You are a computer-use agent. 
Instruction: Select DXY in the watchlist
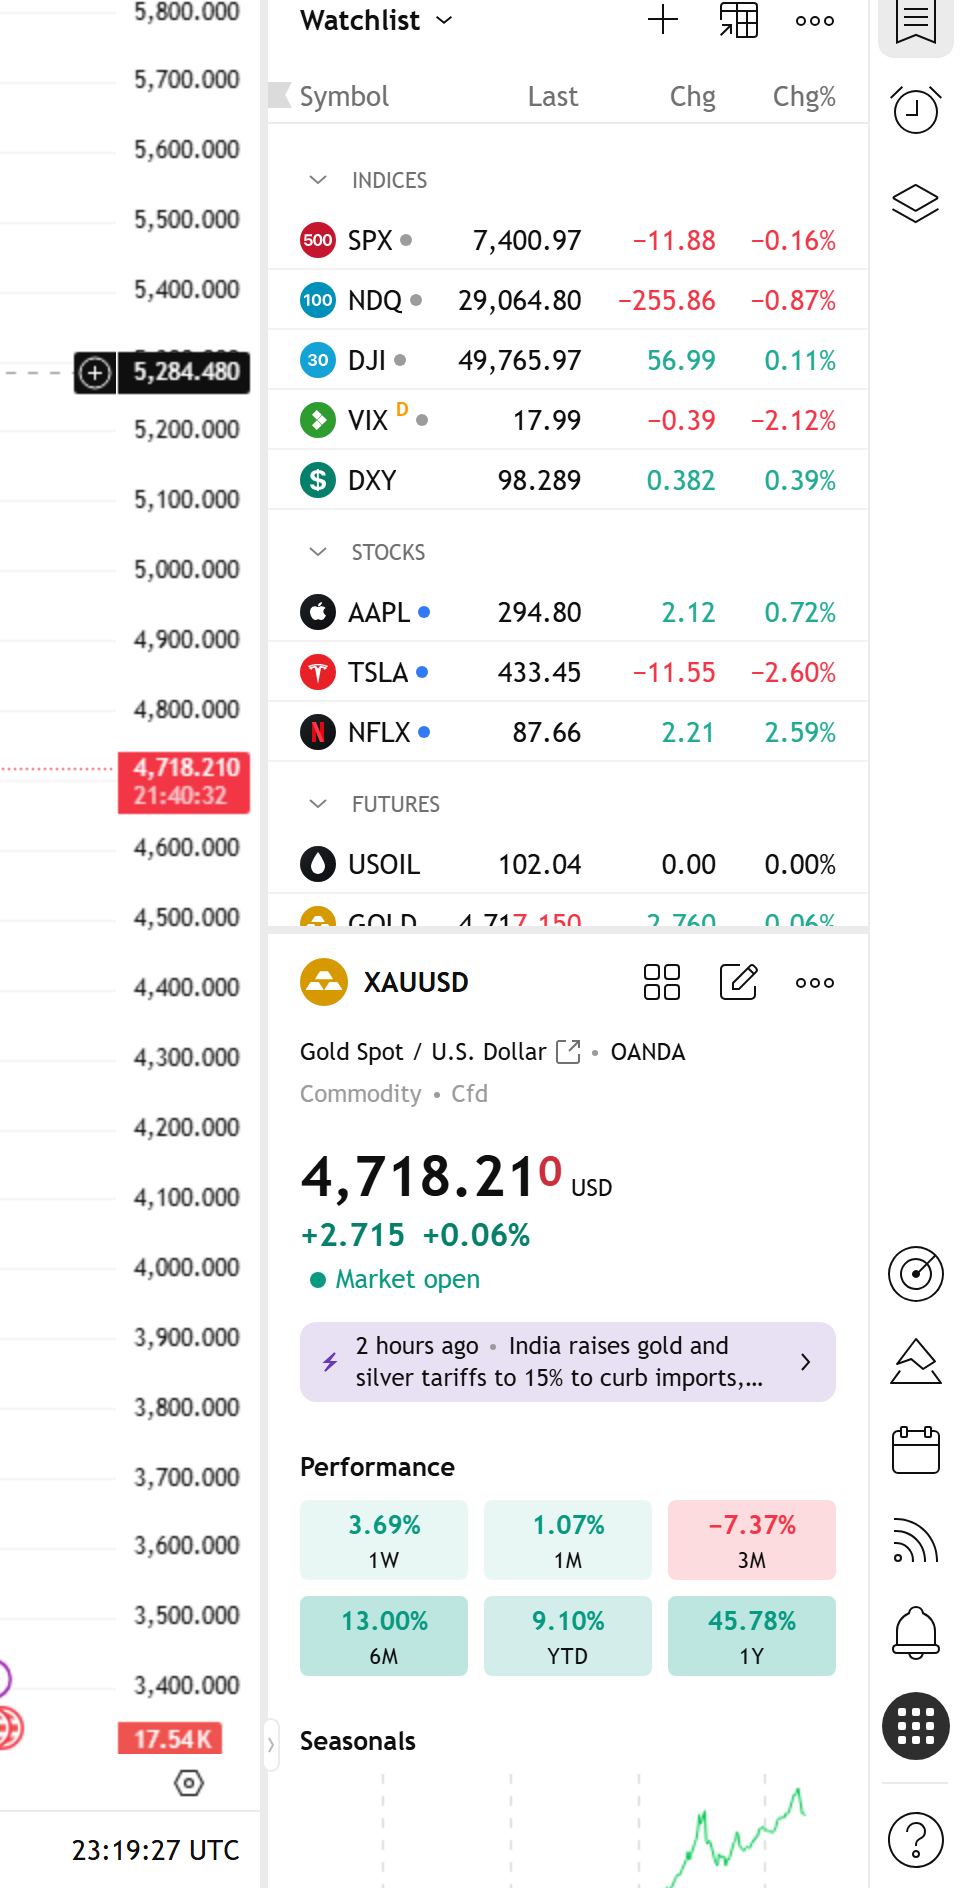click(568, 480)
